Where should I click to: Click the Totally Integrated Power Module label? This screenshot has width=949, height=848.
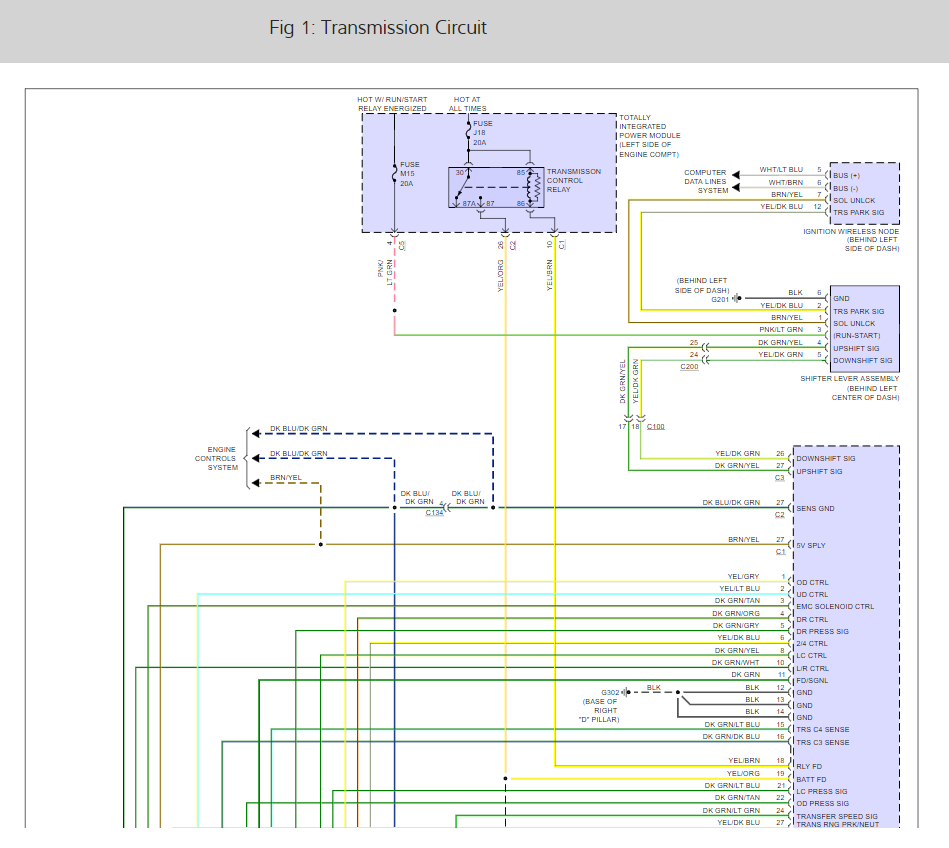coord(649,136)
